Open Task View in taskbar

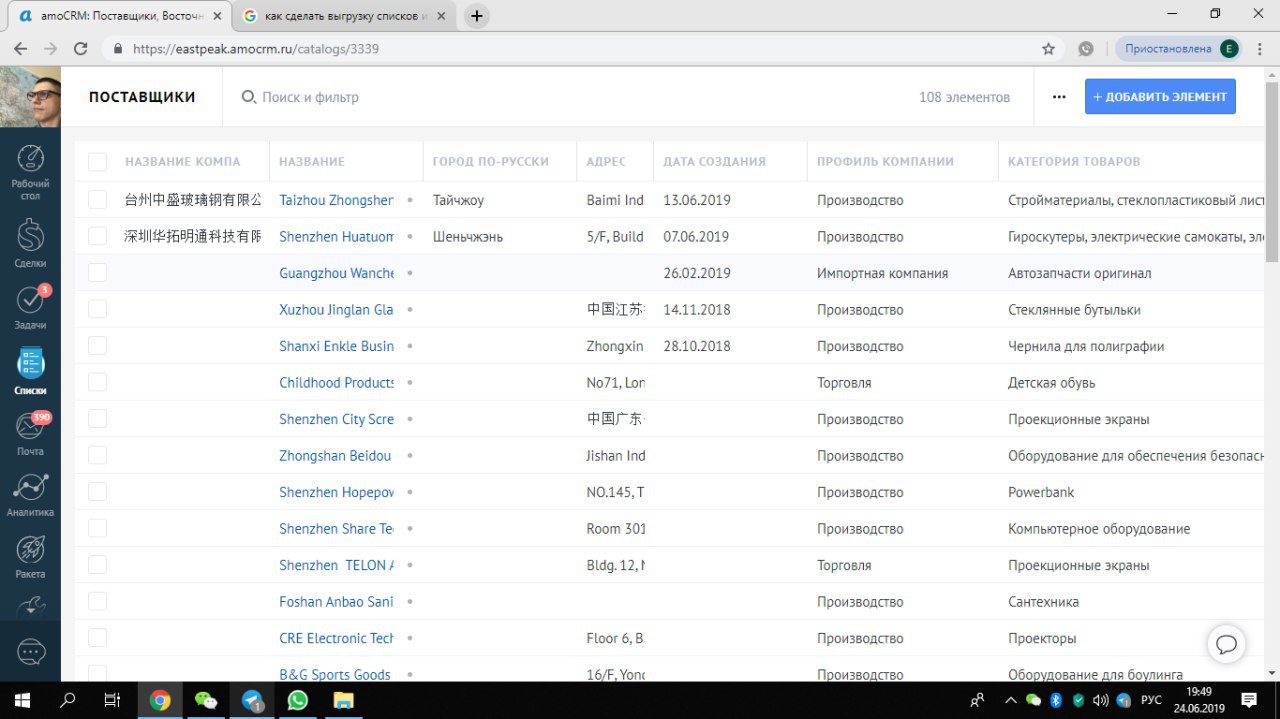coord(113,700)
